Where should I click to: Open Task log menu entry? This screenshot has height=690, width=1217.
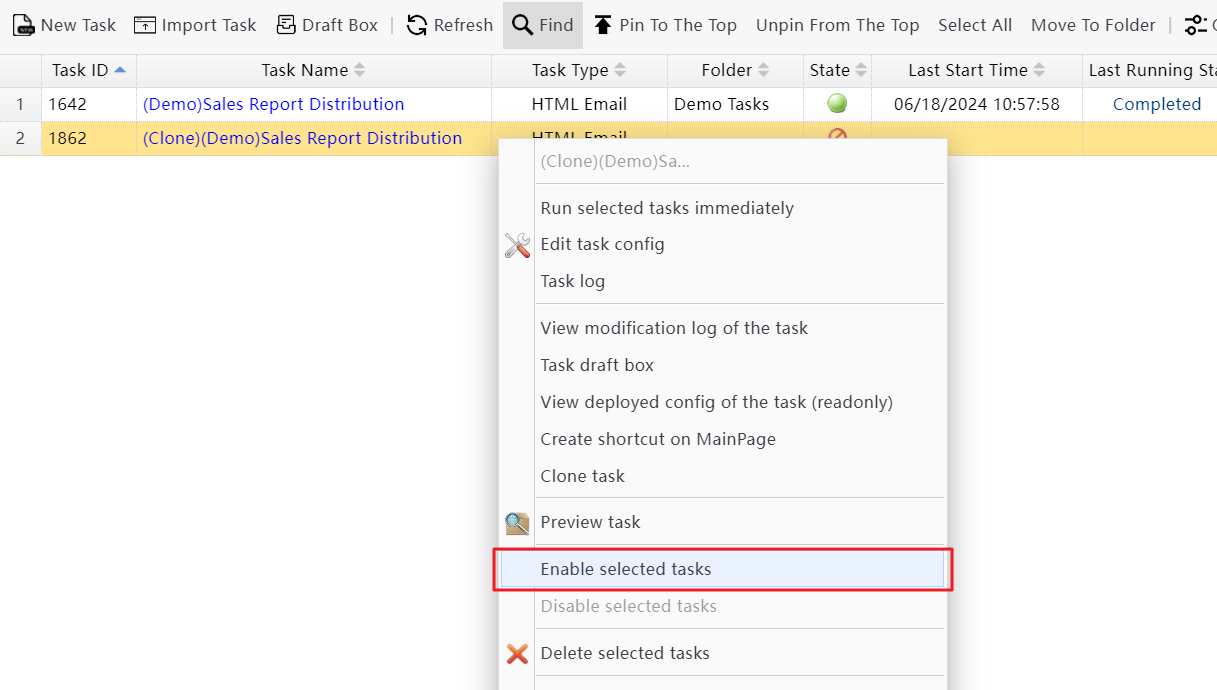click(572, 281)
